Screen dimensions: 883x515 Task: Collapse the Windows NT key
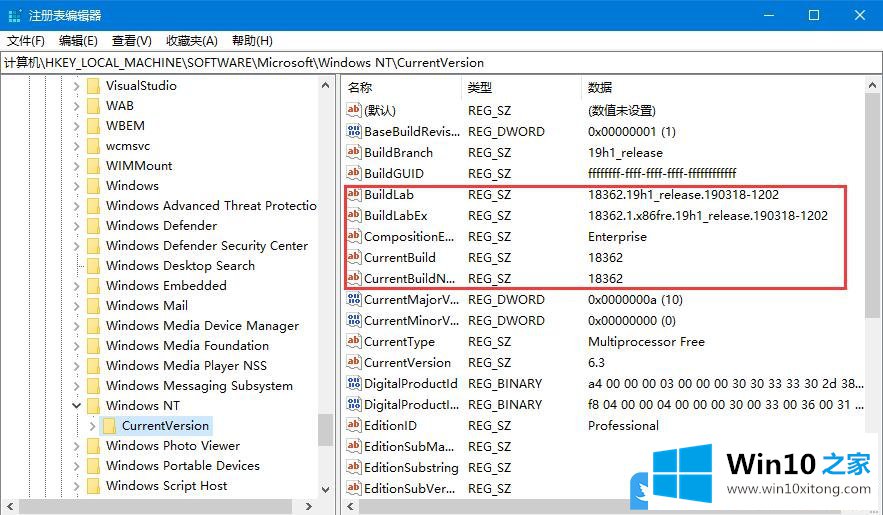pos(77,405)
